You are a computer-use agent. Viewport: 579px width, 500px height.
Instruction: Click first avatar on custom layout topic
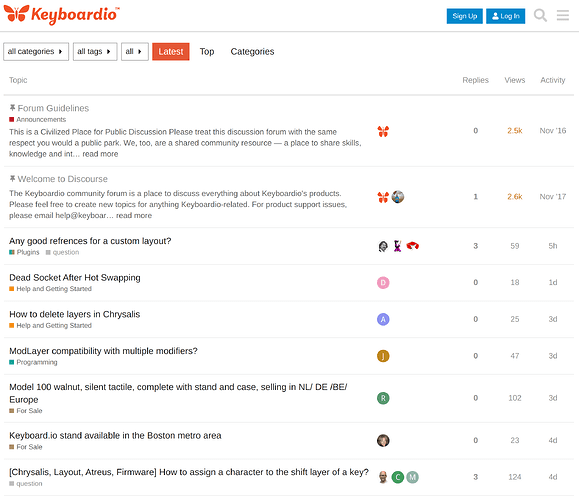pos(383,246)
